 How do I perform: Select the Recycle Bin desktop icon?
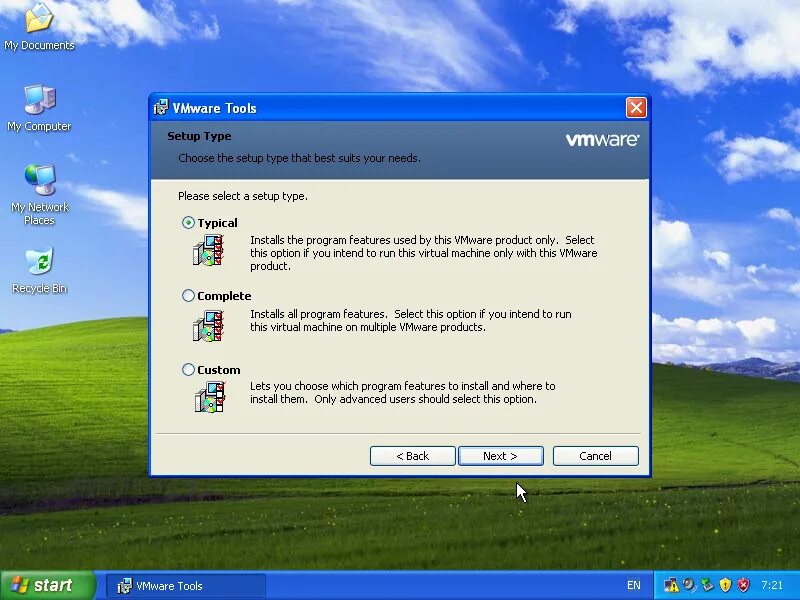tap(39, 271)
